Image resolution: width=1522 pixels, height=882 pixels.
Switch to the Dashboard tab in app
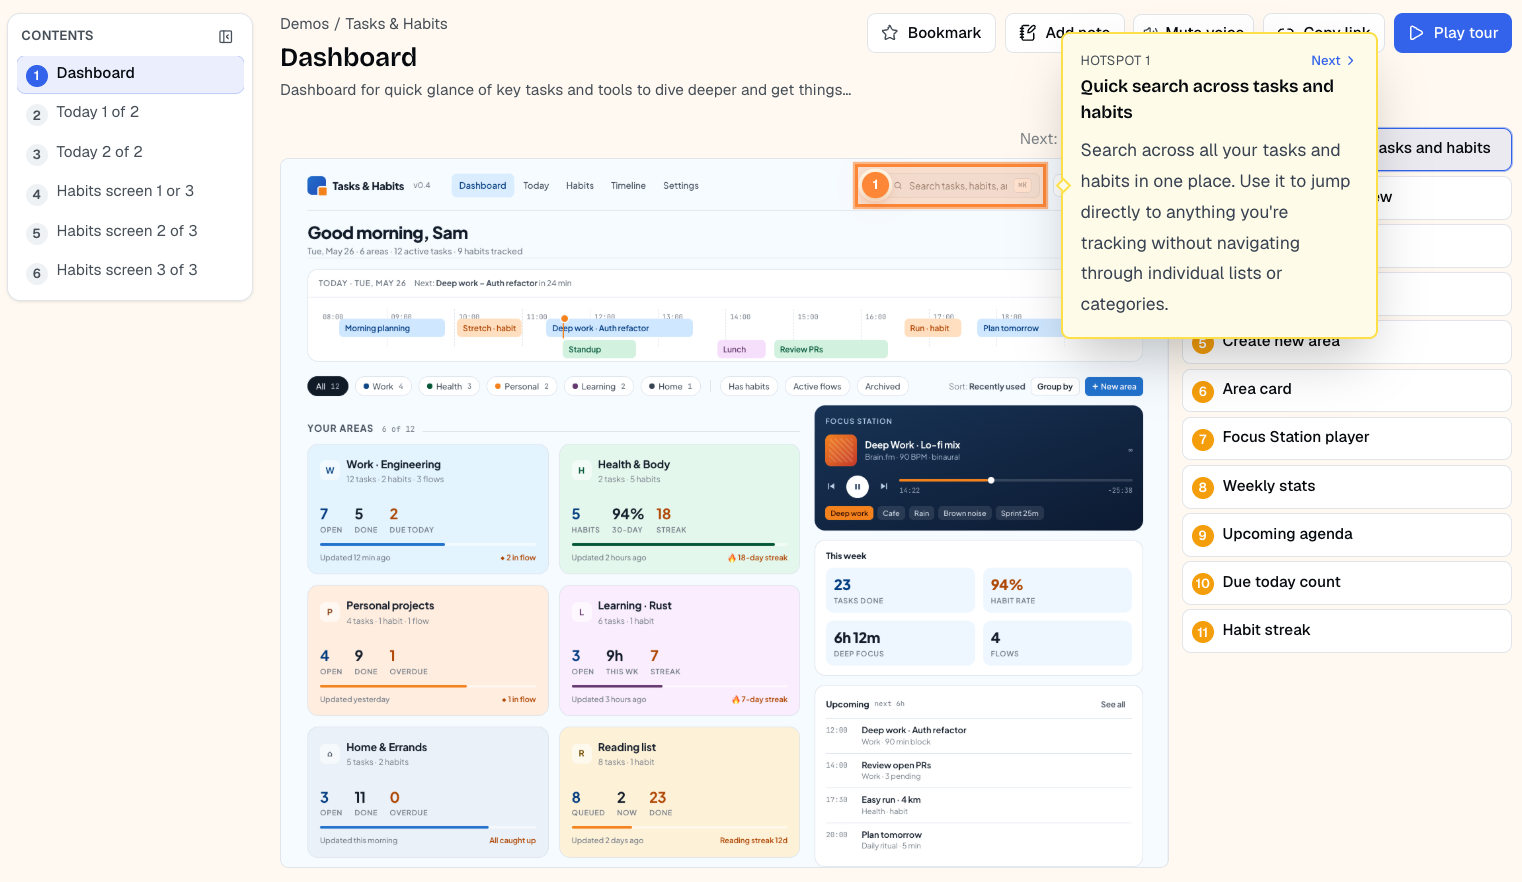483,186
